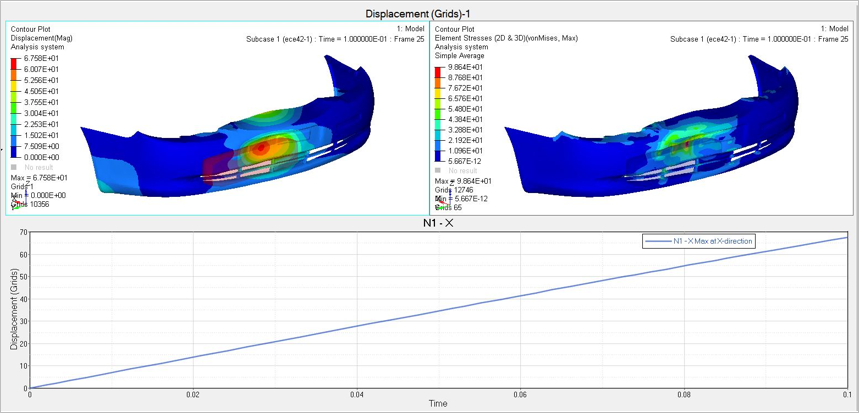Click the dark blue band in stress legend
Image resolution: width=859 pixels, height=413 pixels.
439,157
